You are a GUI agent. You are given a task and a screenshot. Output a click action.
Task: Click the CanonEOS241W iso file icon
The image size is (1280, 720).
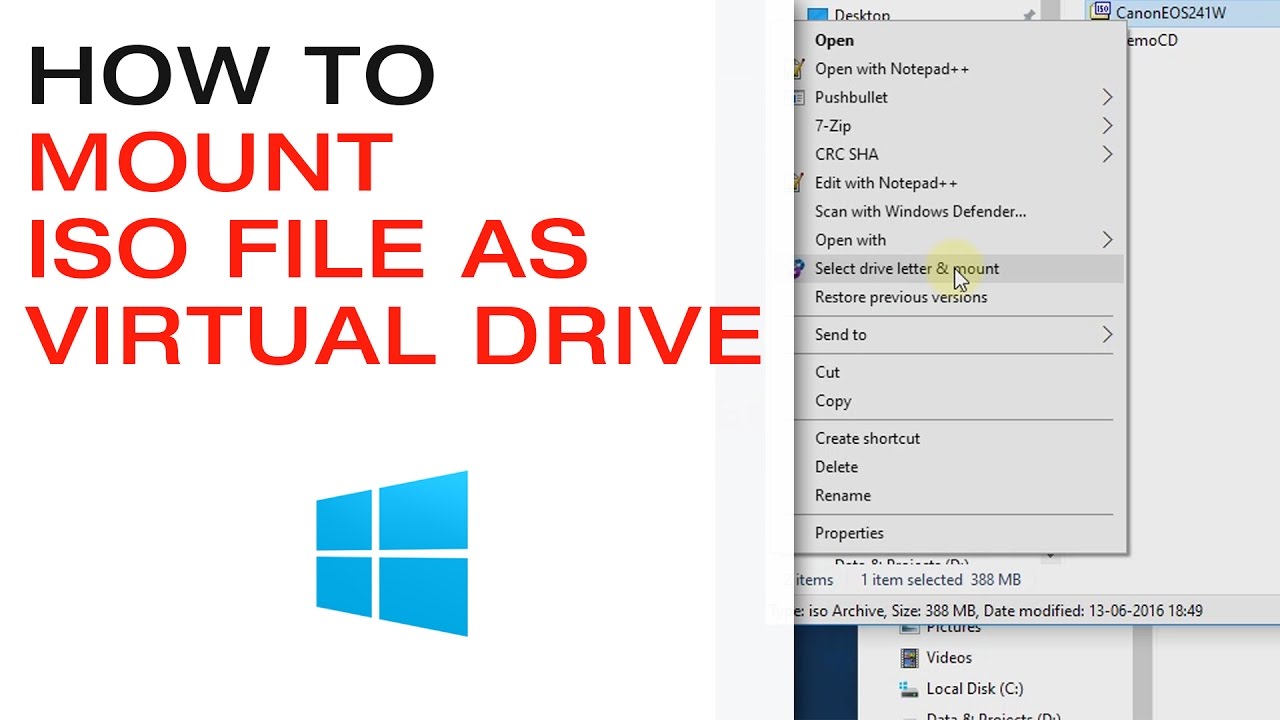pyautogui.click(x=1100, y=11)
